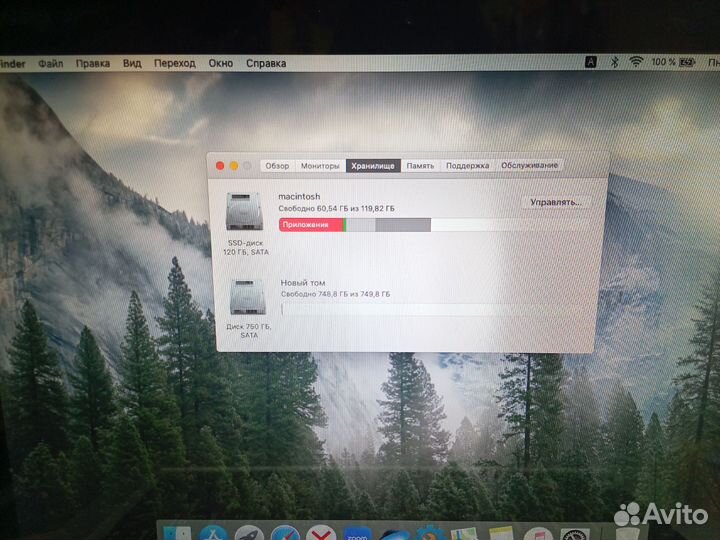Open the Wi-Fi status menu
Screen dimensions: 720x540
click(636, 62)
